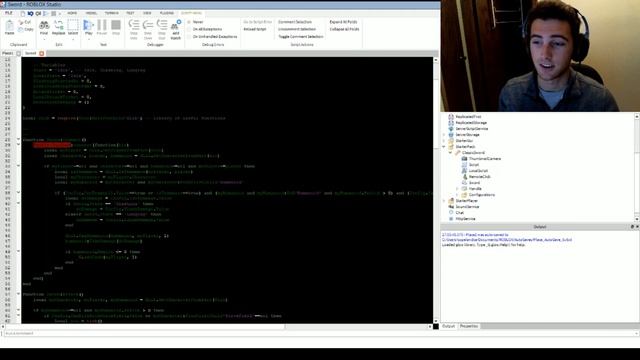The height and width of the screenshot is (360, 640).
Task: Select the On Unhandled Exceptions option
Action: pos(212,37)
